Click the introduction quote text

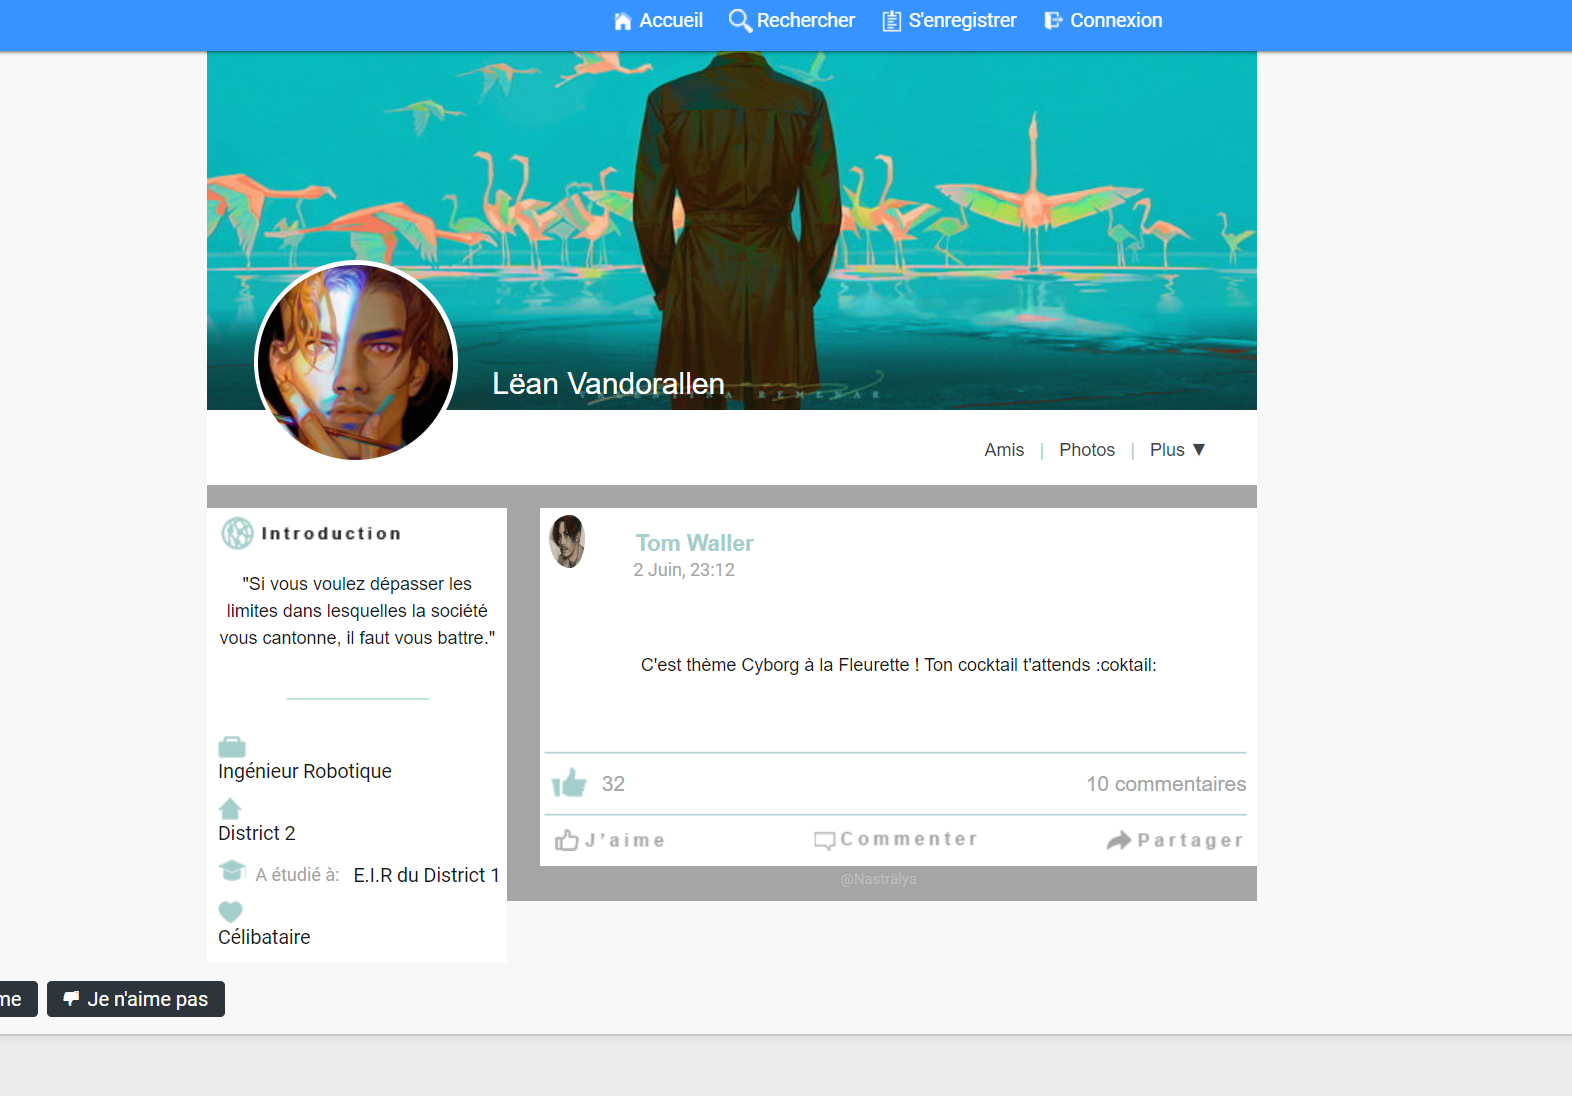tap(357, 611)
